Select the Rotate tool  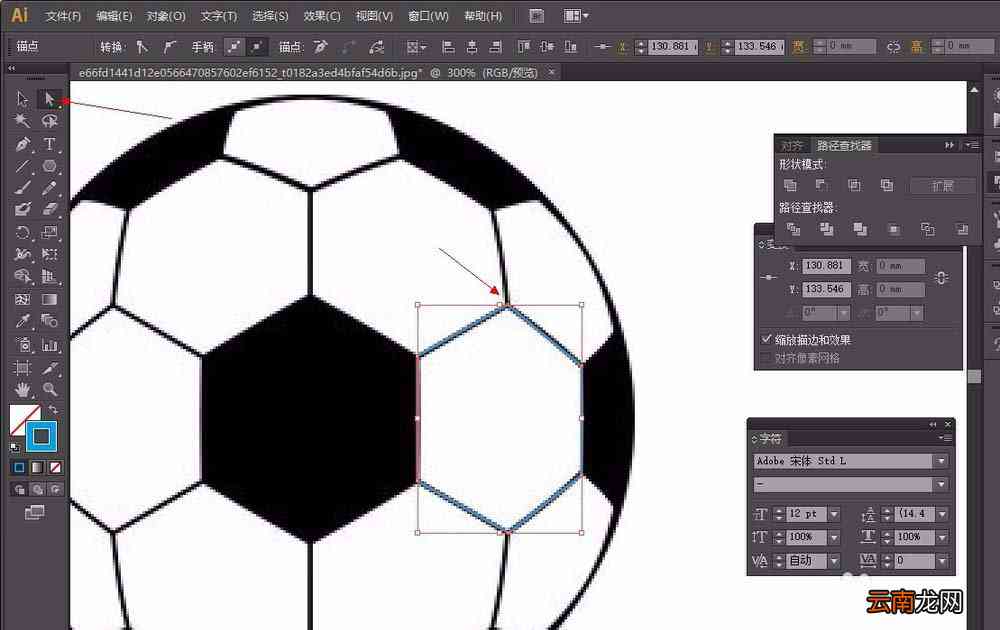[22, 232]
